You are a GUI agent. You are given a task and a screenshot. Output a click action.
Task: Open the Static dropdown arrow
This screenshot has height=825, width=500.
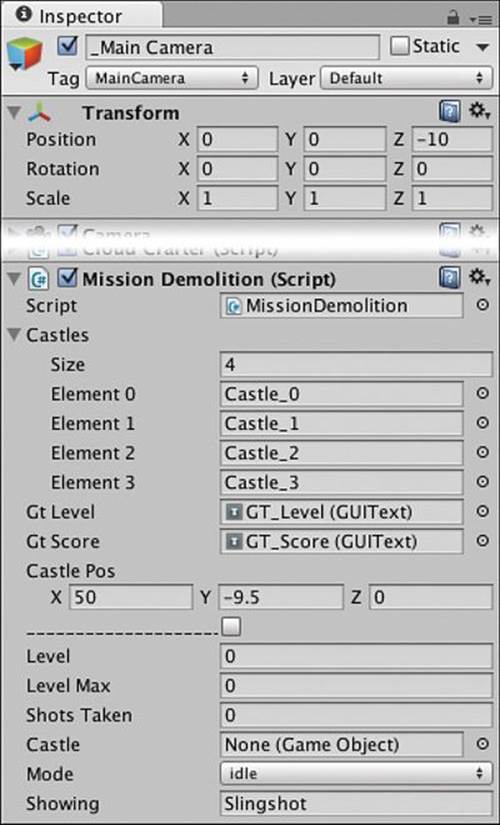(482, 47)
